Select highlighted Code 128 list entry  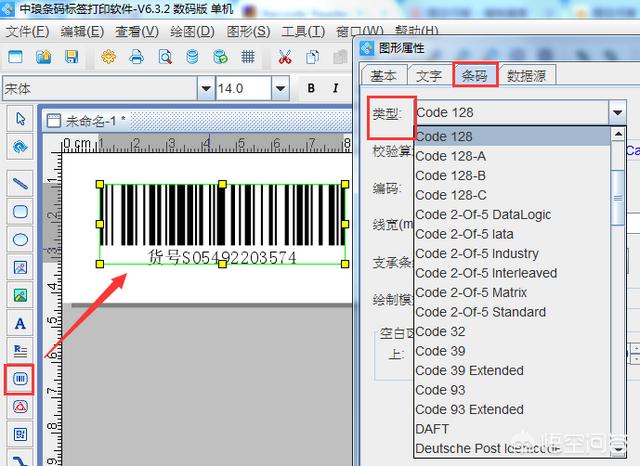(x=512, y=136)
